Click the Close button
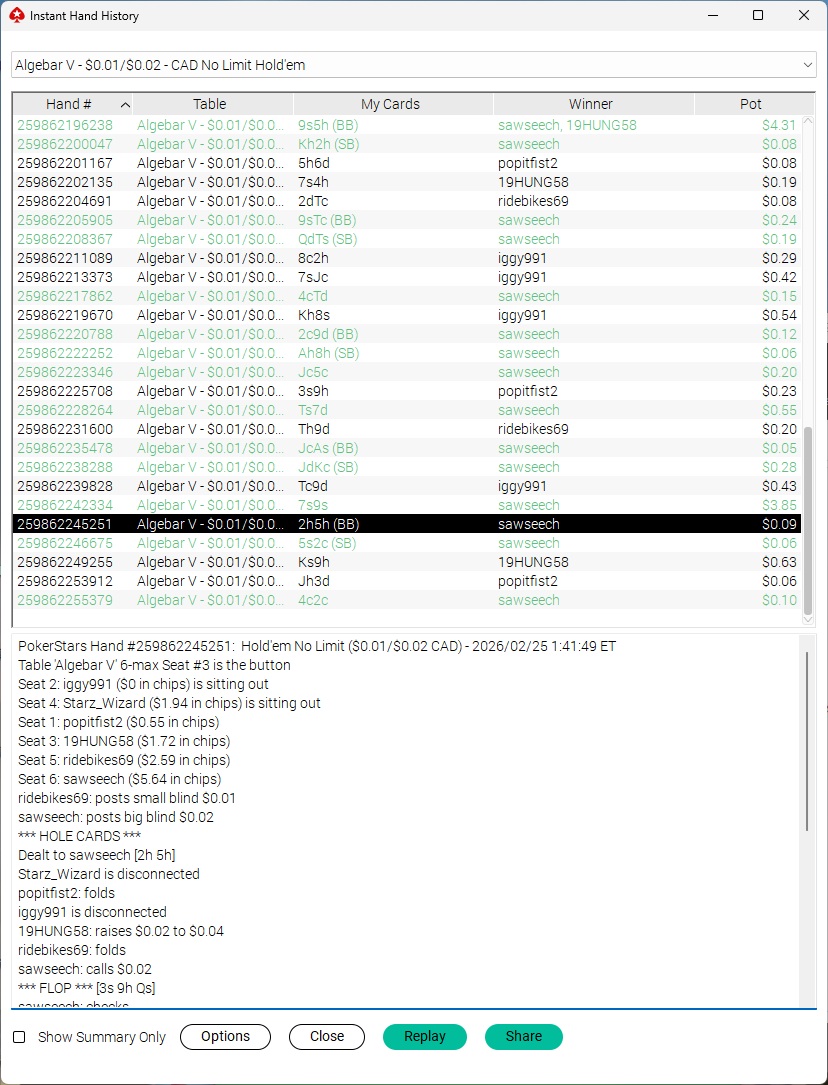828x1085 pixels. pos(326,1037)
